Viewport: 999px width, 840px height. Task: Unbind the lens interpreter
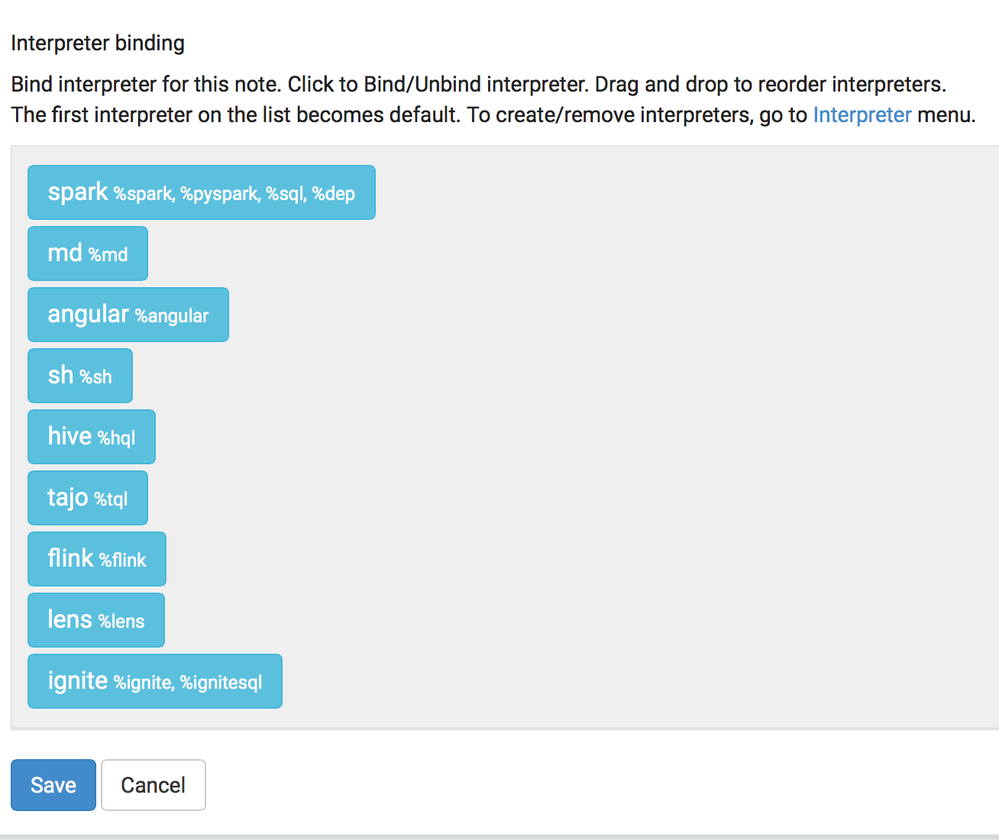[95, 620]
